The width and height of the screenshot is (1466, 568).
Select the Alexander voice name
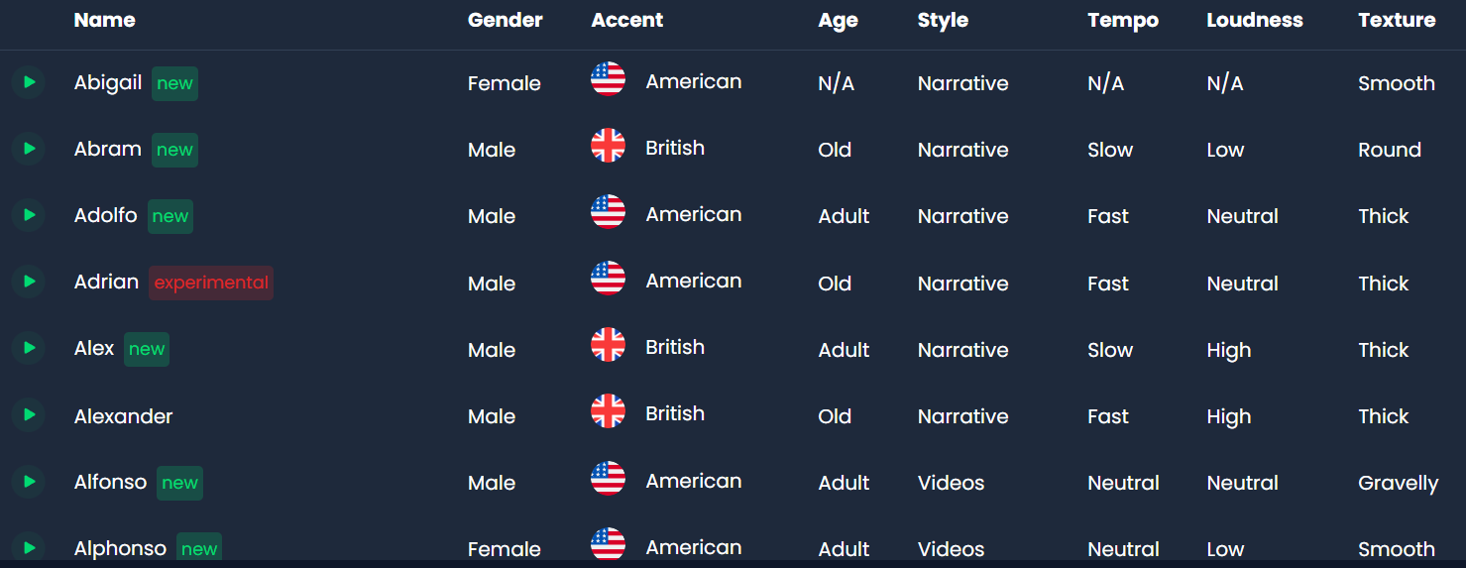pos(123,416)
